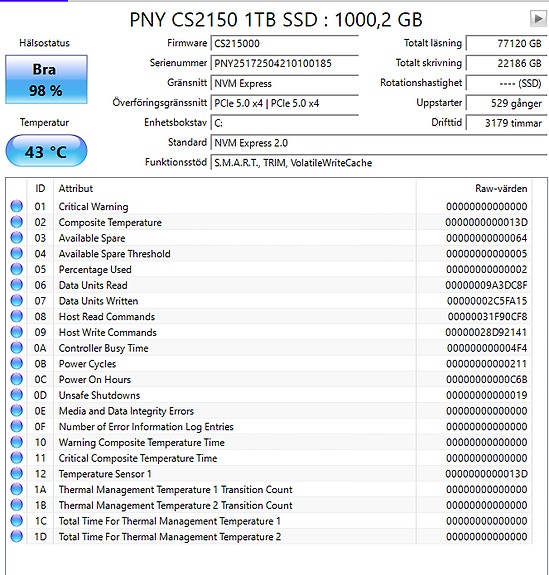Click the status dot for Unsafe Shutdowns
Image resolution: width=549 pixels, height=575 pixels.
coord(17,395)
